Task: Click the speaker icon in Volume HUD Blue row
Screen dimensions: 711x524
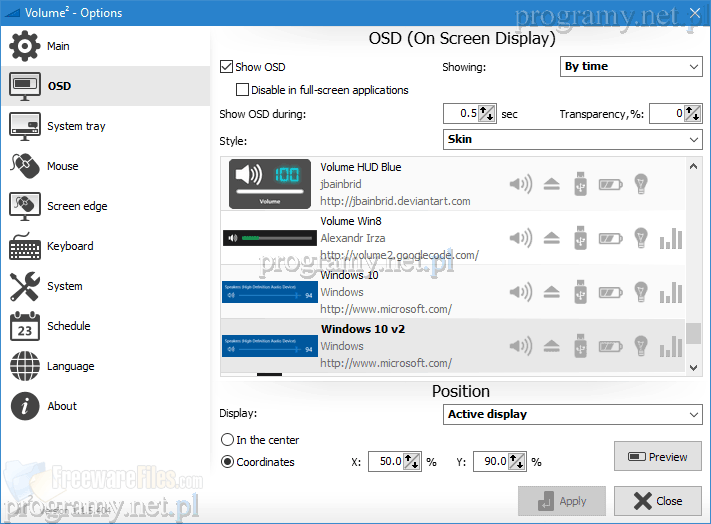Action: [520, 184]
